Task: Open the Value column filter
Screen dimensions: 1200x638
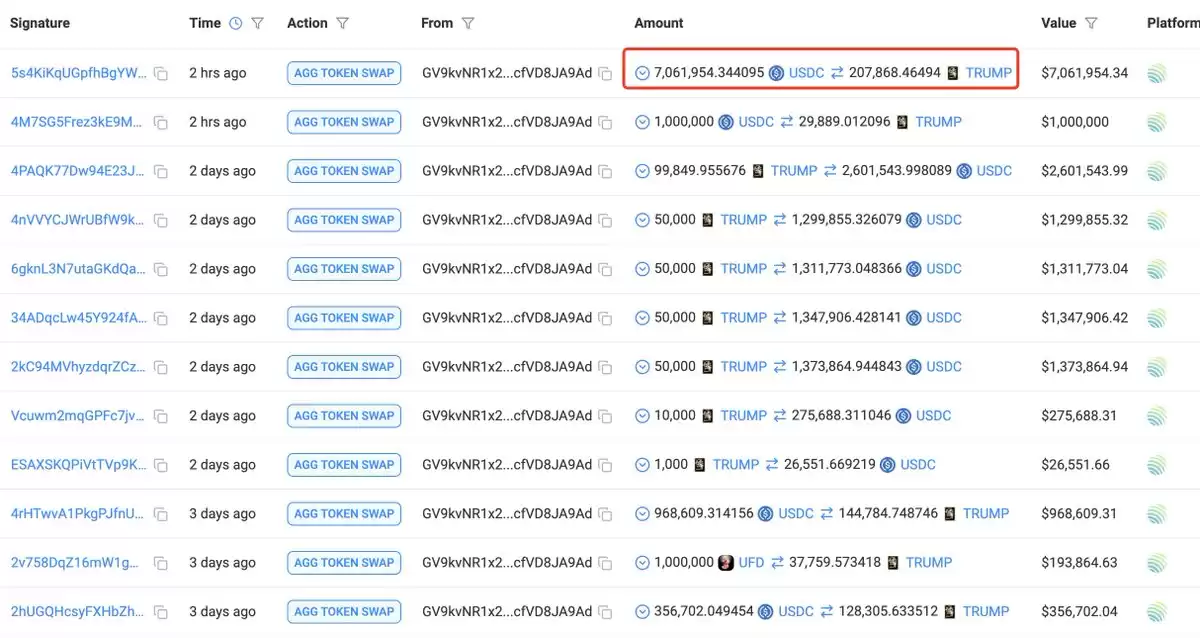Action: pos(1091,23)
